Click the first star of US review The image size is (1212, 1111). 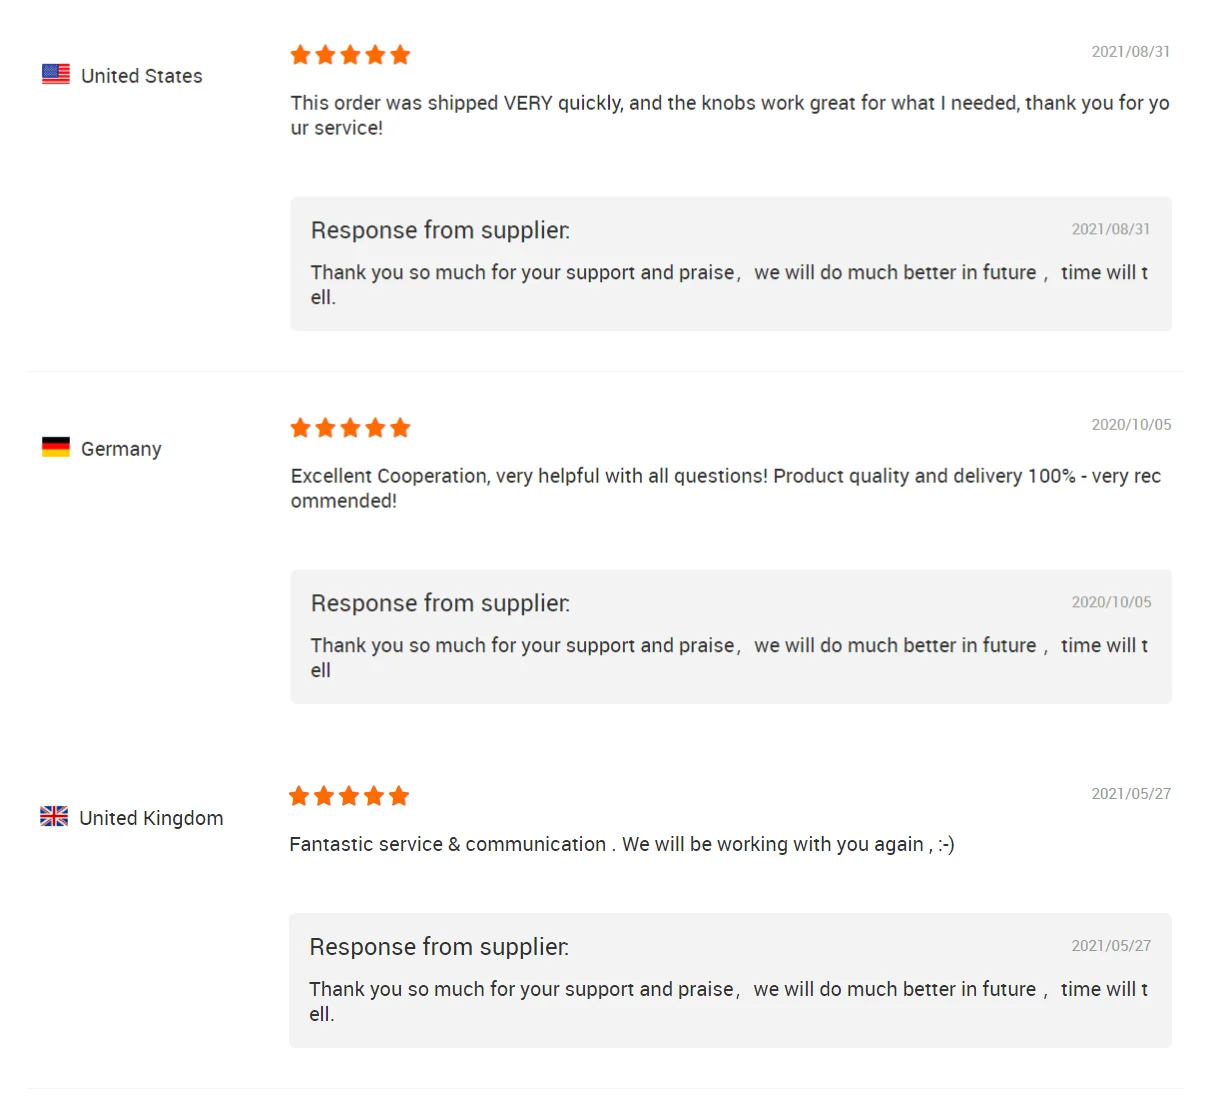tap(300, 55)
